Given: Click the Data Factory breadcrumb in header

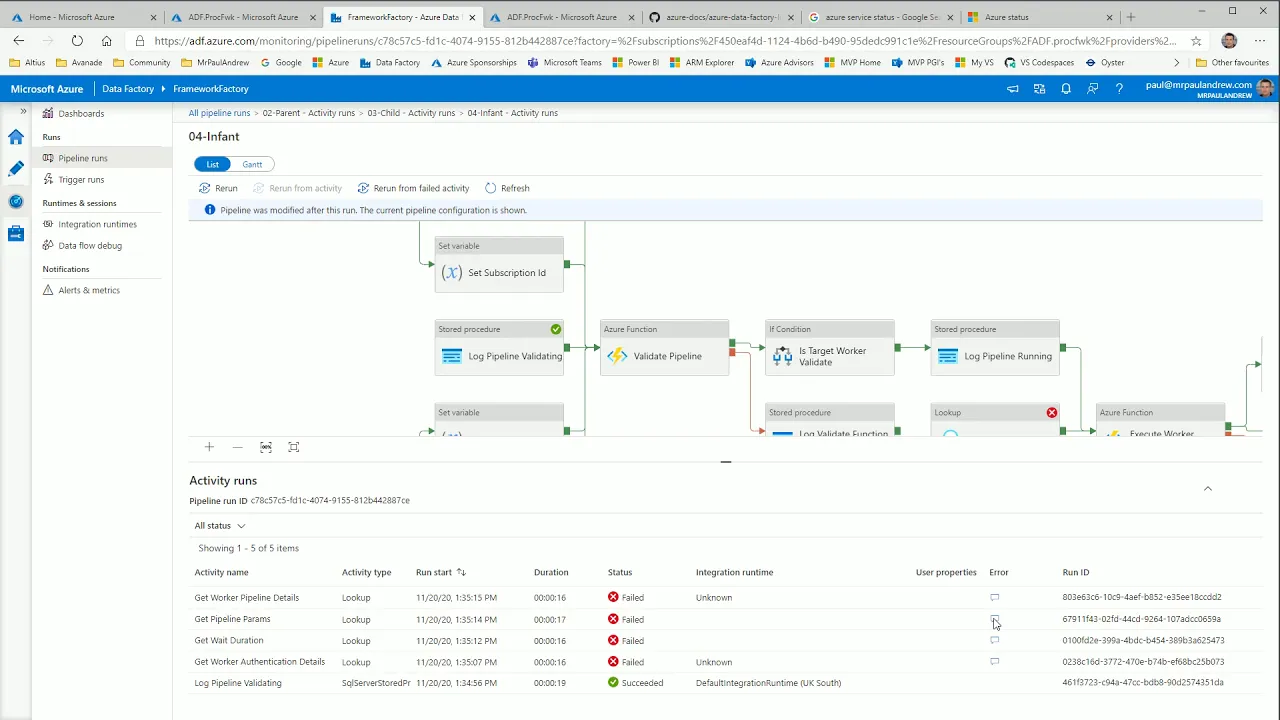Looking at the screenshot, I should click(x=128, y=89).
